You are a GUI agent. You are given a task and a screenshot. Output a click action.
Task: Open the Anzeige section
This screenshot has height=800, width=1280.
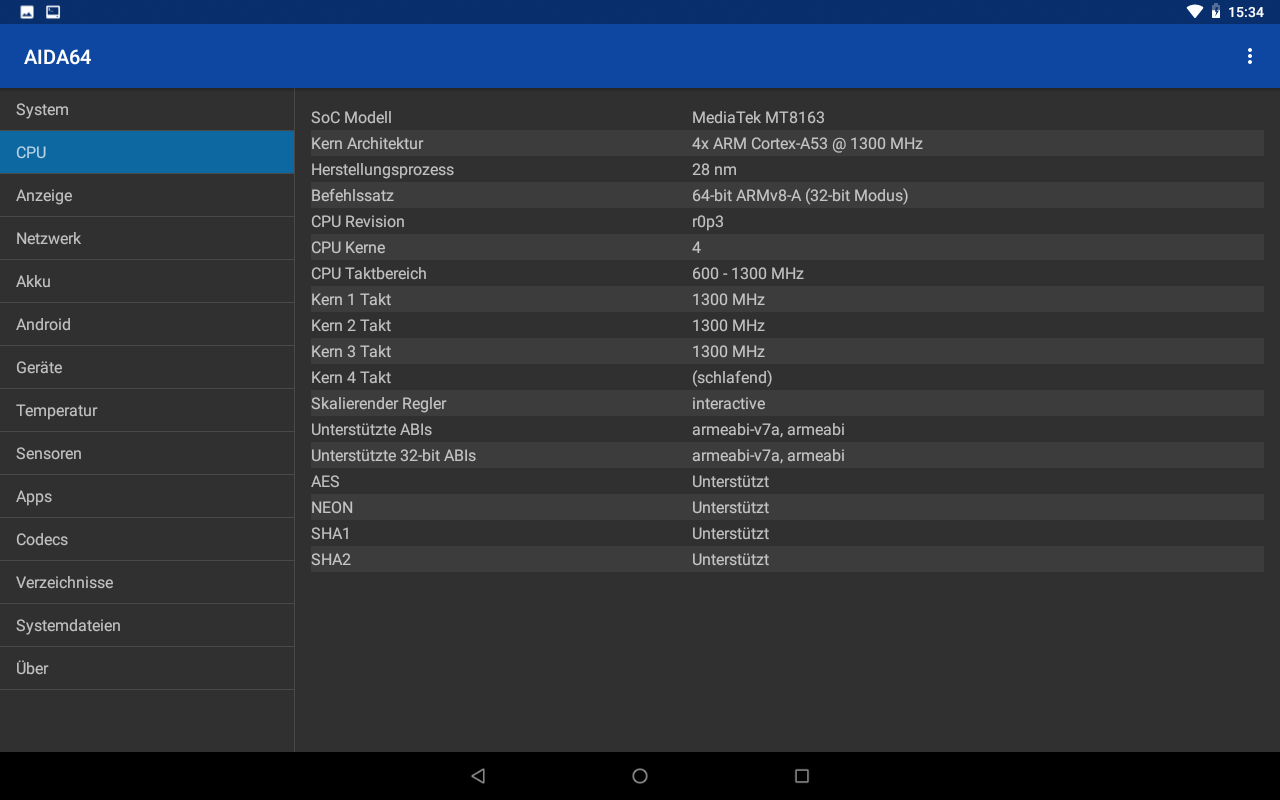point(147,196)
